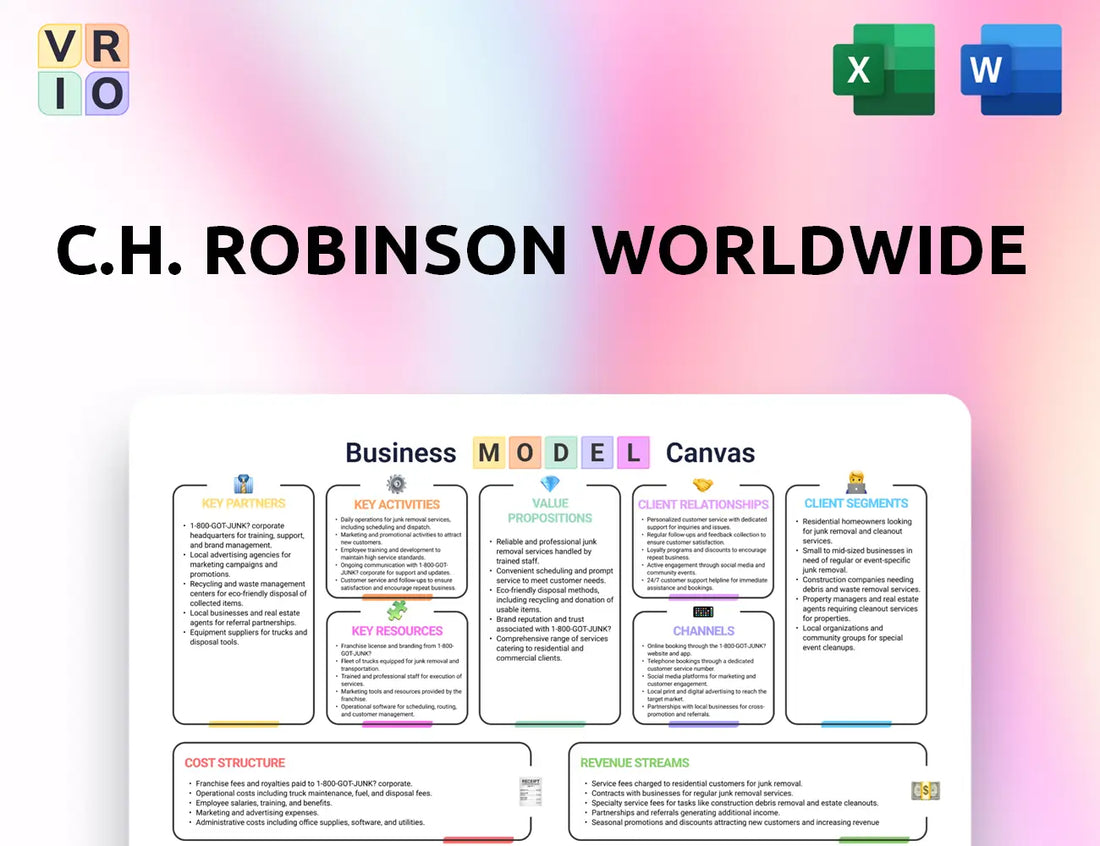
Task: Click the KEY PARTNERS heading
Action: 243,503
